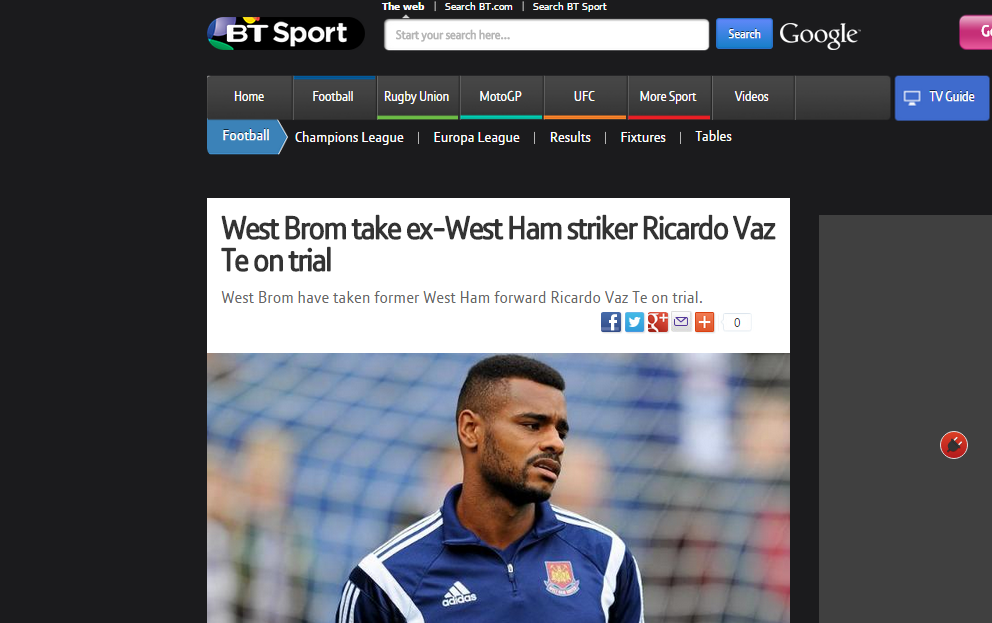Viewport: 992px width, 623px height.
Task: Go to the MotoGP section
Action: pyautogui.click(x=500, y=97)
